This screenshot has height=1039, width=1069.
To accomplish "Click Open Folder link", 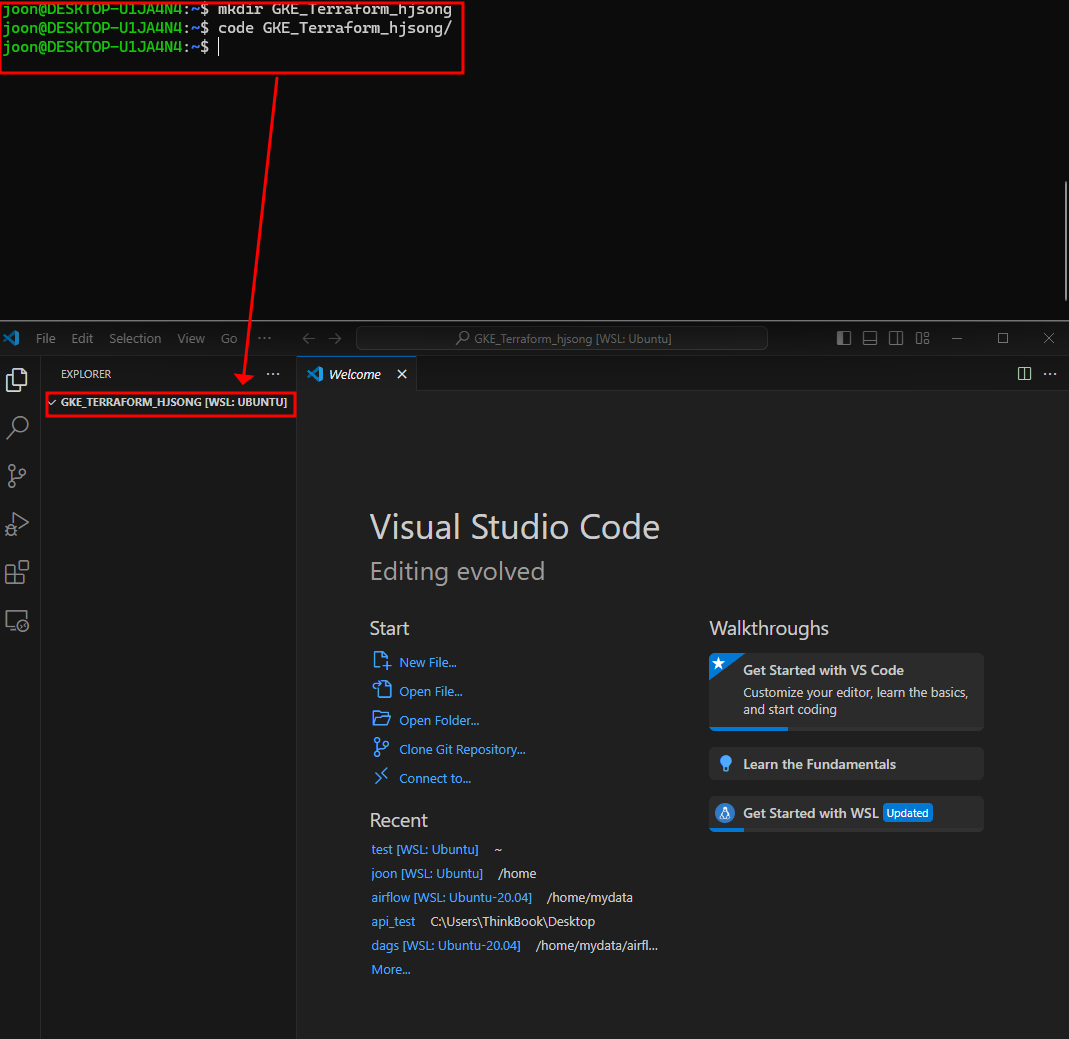I will click(439, 721).
